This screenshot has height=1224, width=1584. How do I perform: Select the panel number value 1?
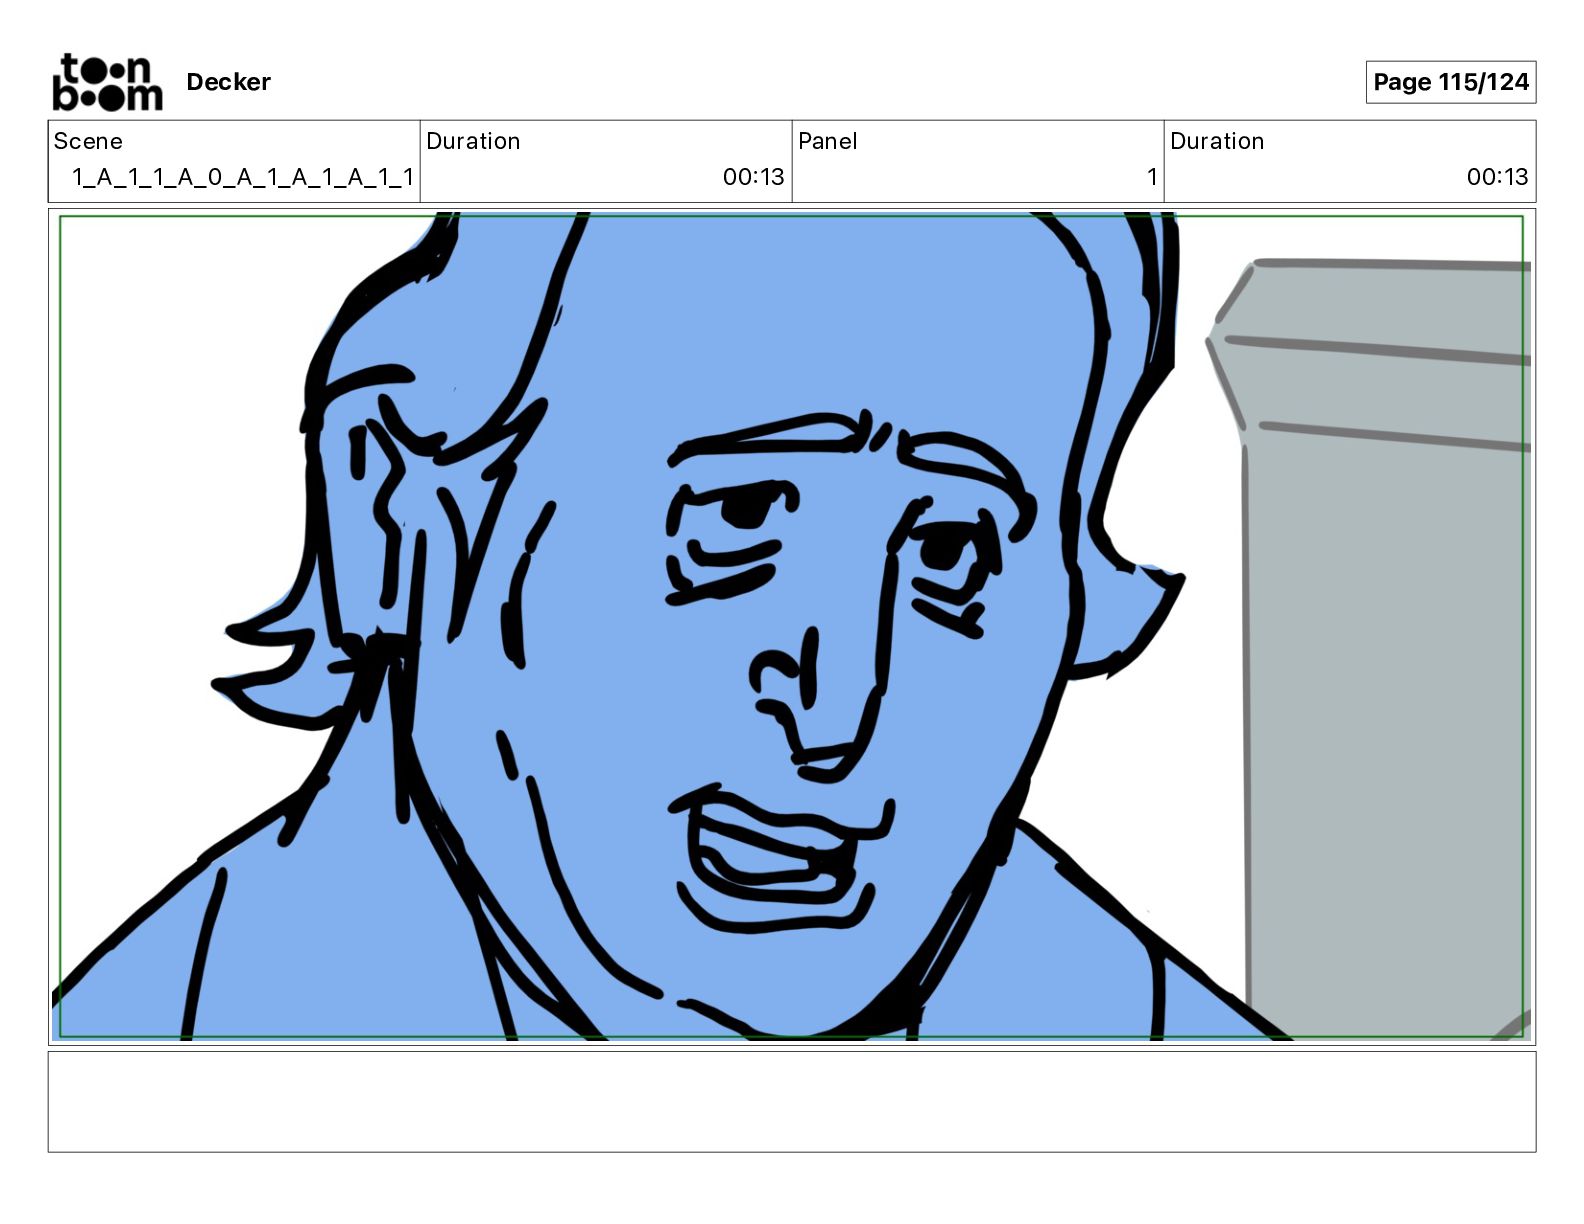(1151, 177)
